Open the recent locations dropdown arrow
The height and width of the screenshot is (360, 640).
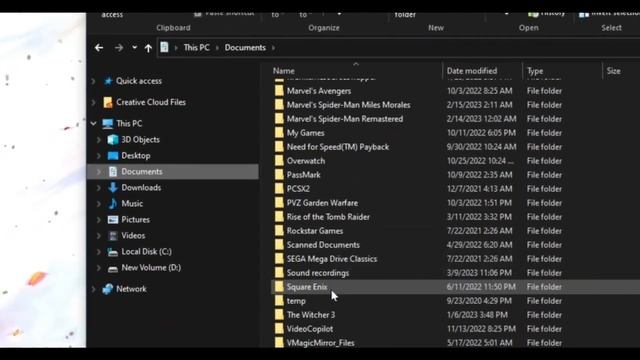(134, 48)
